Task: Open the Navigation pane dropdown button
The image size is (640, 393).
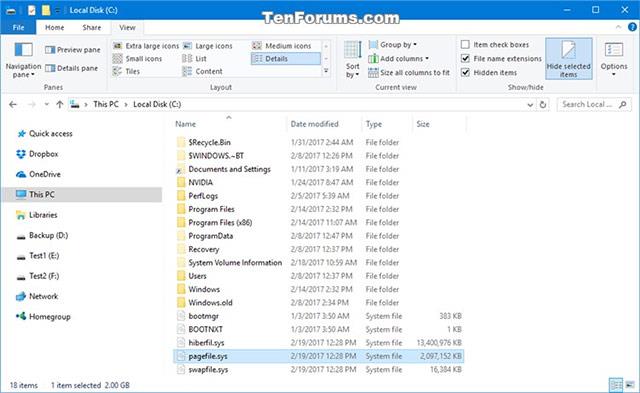Action: (x=23, y=60)
